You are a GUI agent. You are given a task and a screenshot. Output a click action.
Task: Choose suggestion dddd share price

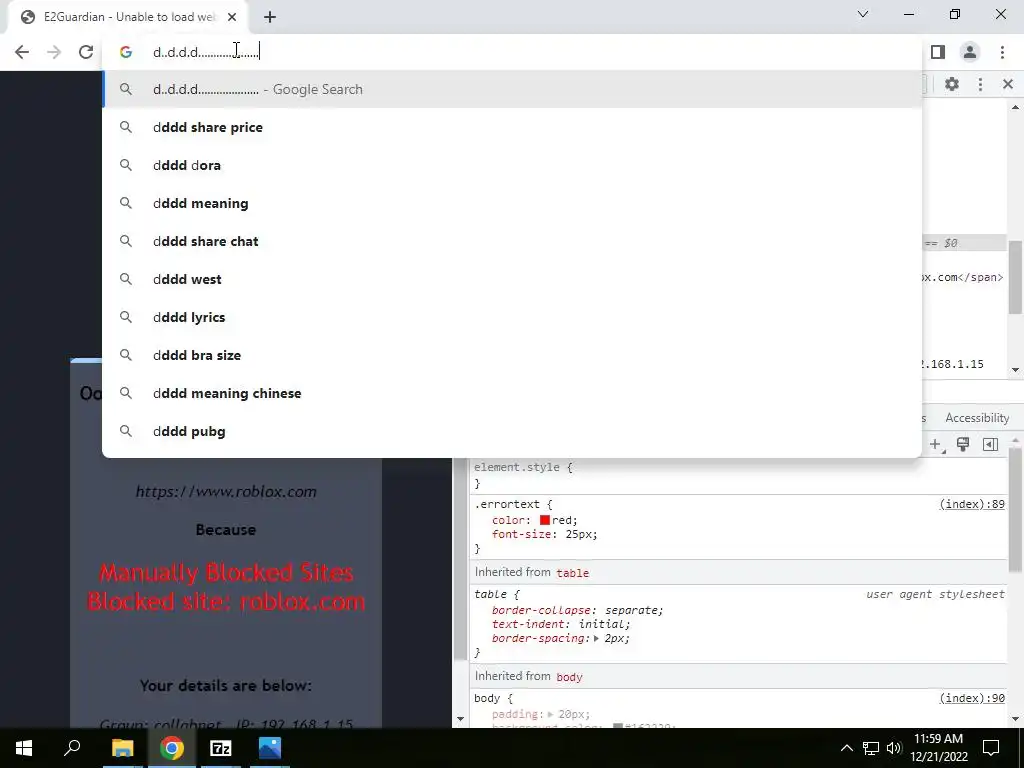512,127
